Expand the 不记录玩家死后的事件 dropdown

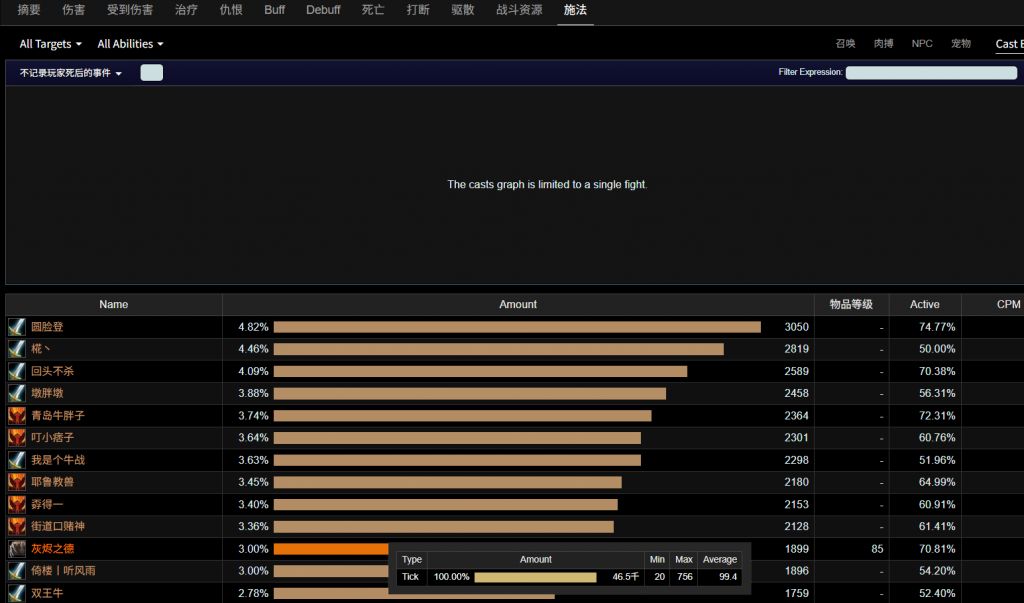70,73
